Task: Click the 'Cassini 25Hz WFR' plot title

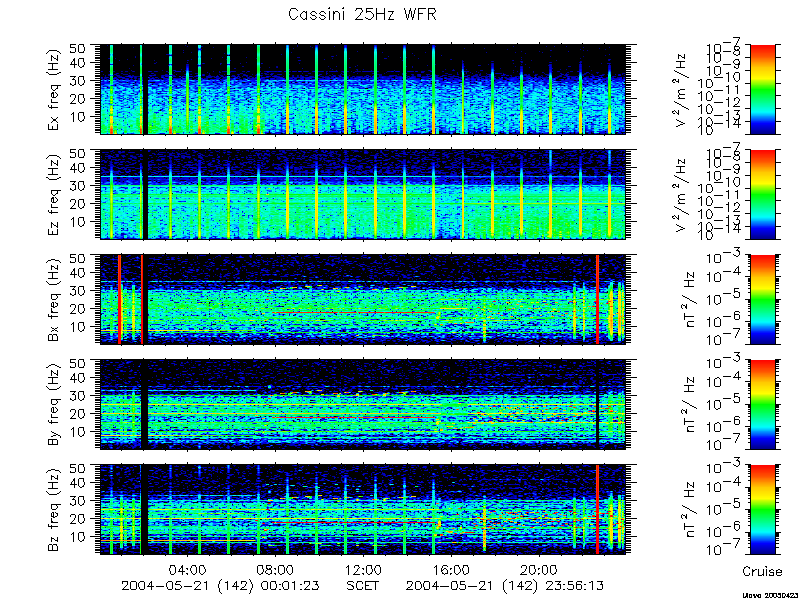Action: tap(362, 14)
